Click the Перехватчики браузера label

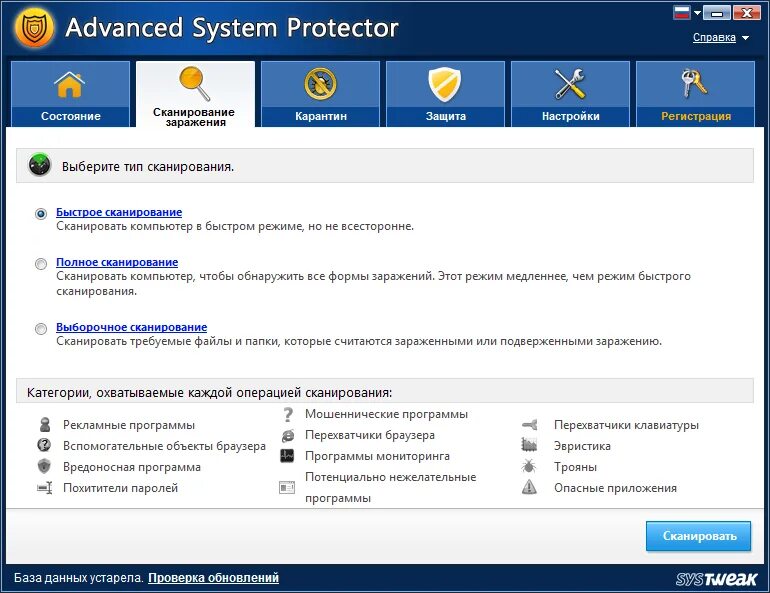pos(370,435)
